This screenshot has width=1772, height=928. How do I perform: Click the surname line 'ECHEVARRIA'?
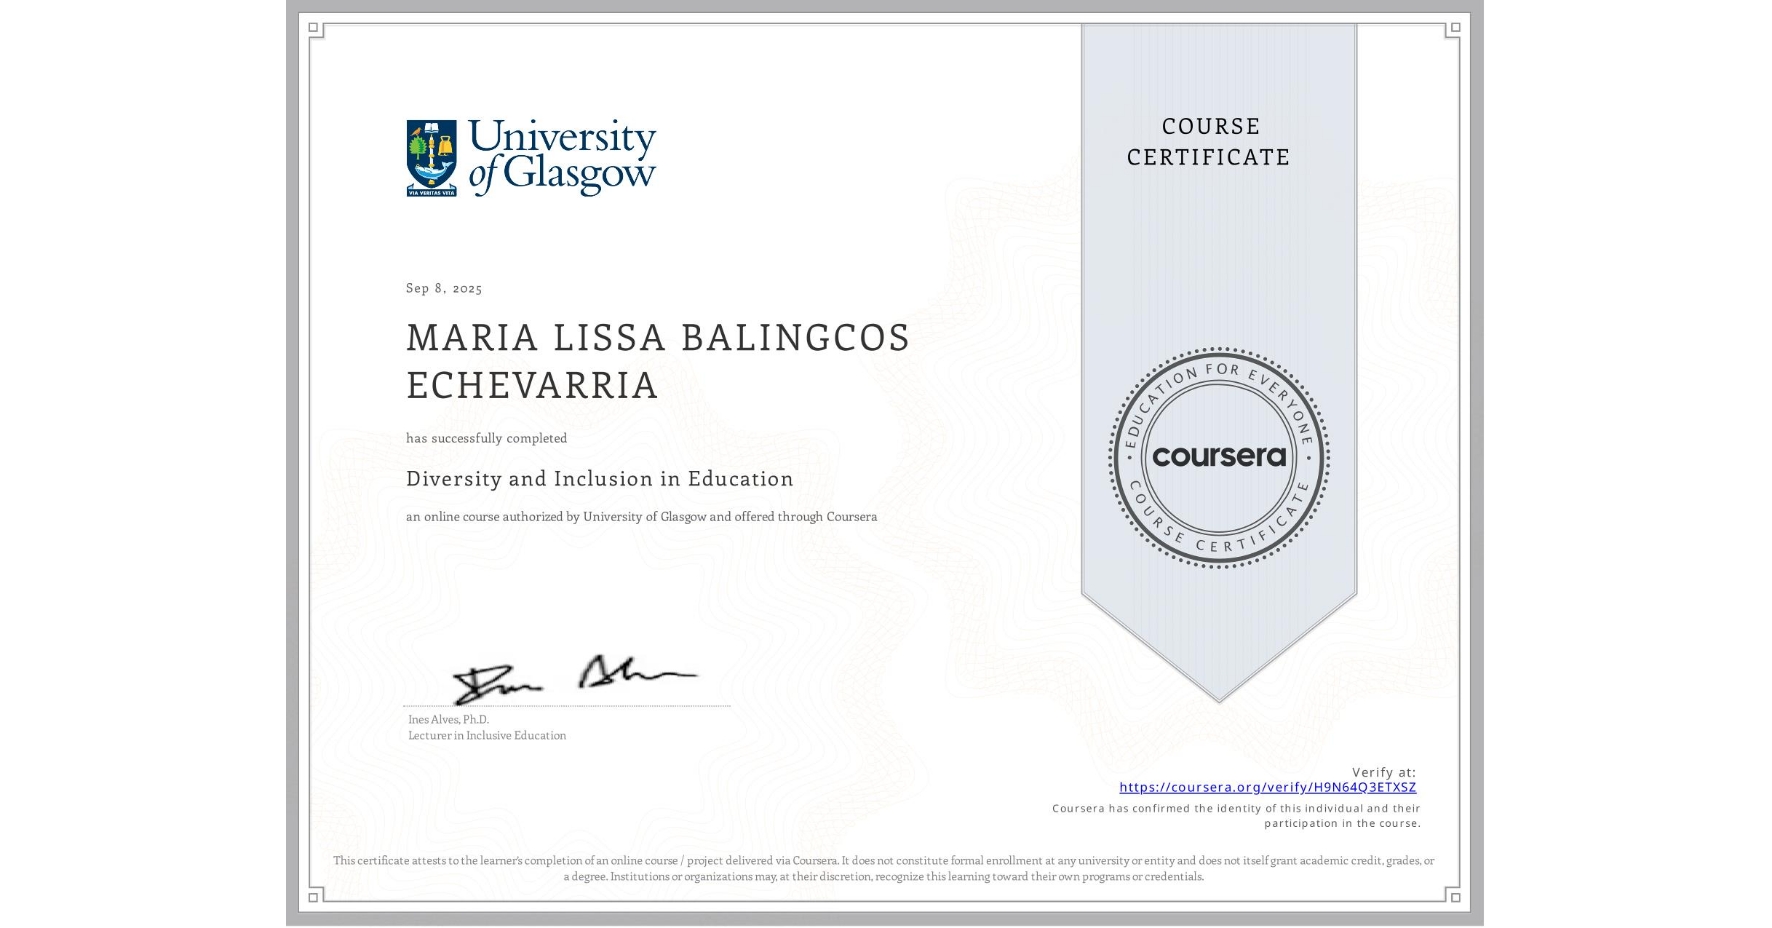tap(532, 385)
